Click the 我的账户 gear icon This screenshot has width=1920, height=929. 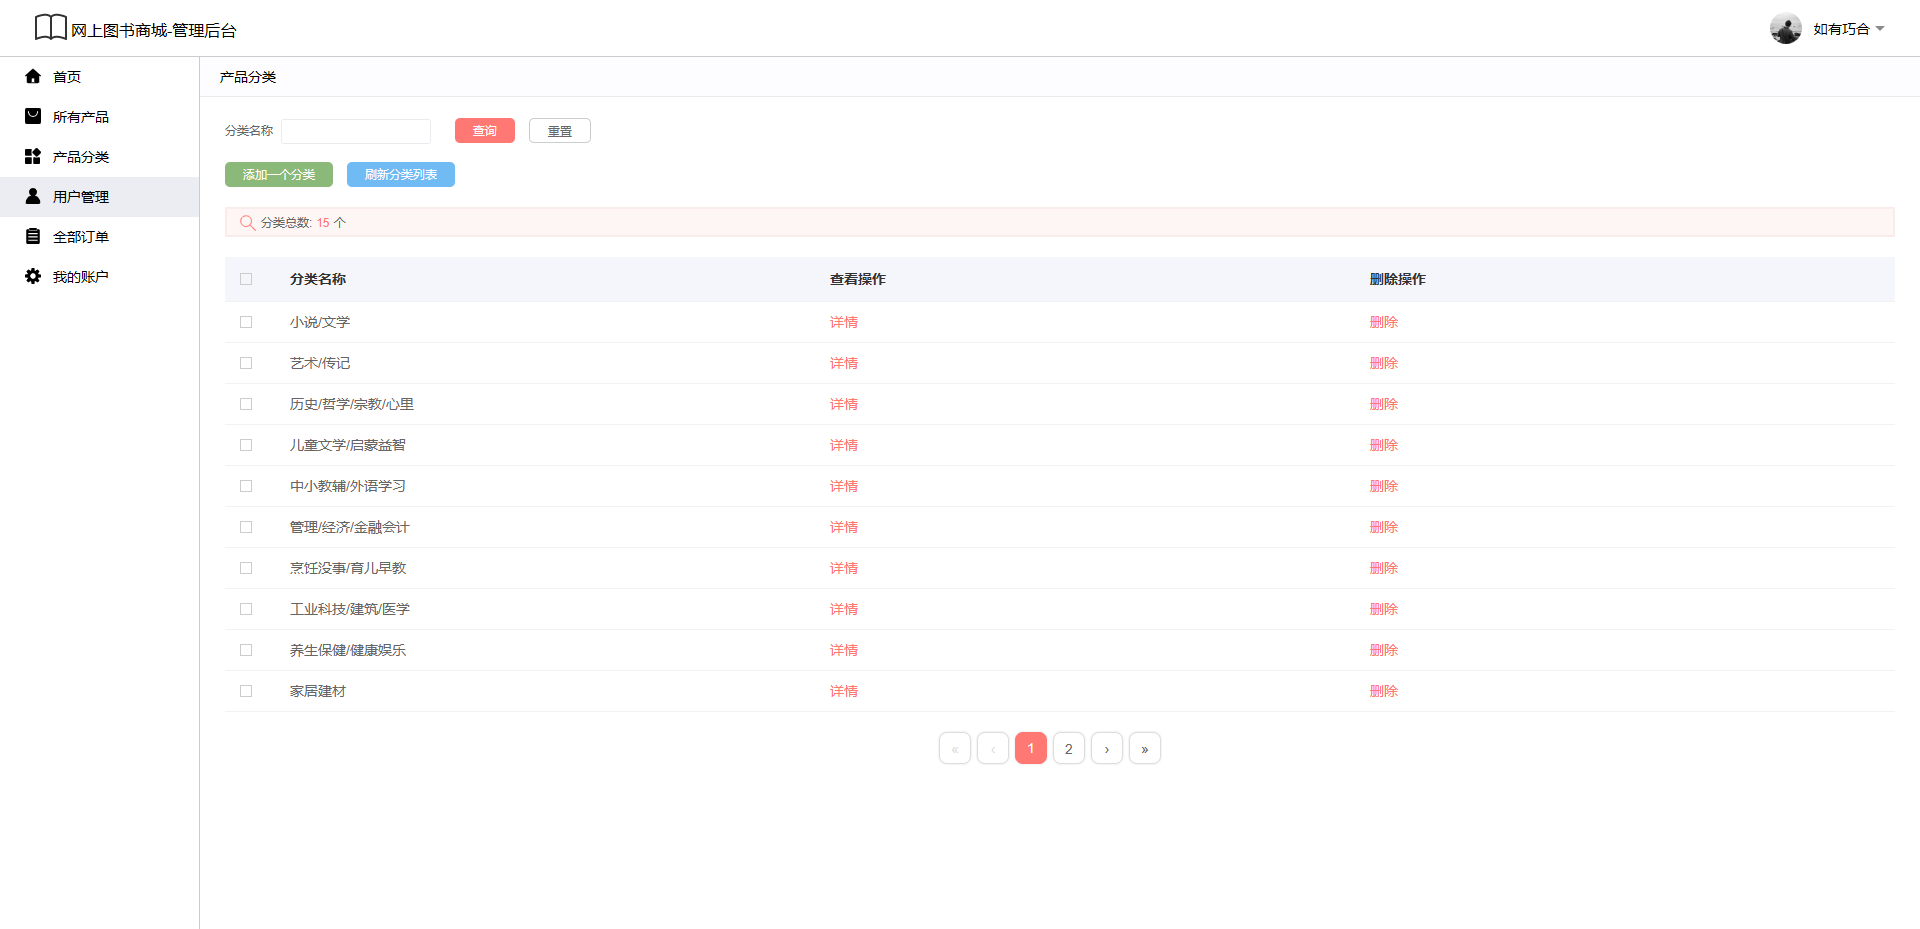[33, 277]
